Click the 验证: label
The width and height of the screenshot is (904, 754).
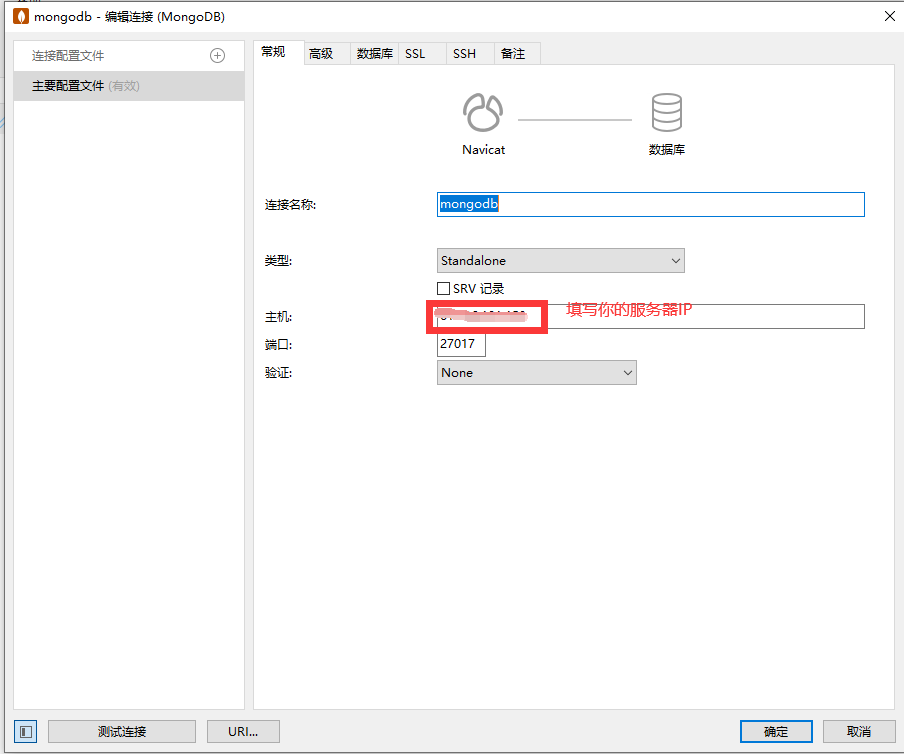tap(278, 372)
